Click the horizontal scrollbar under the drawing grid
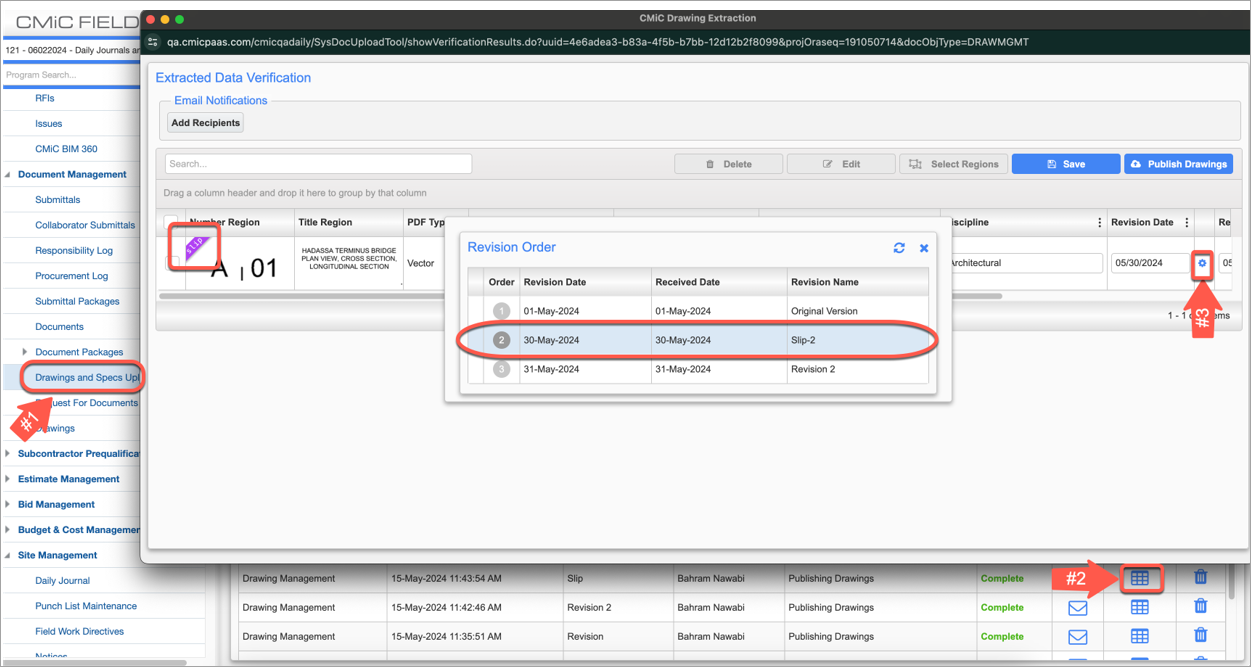The width and height of the screenshot is (1251, 667). coord(580,296)
